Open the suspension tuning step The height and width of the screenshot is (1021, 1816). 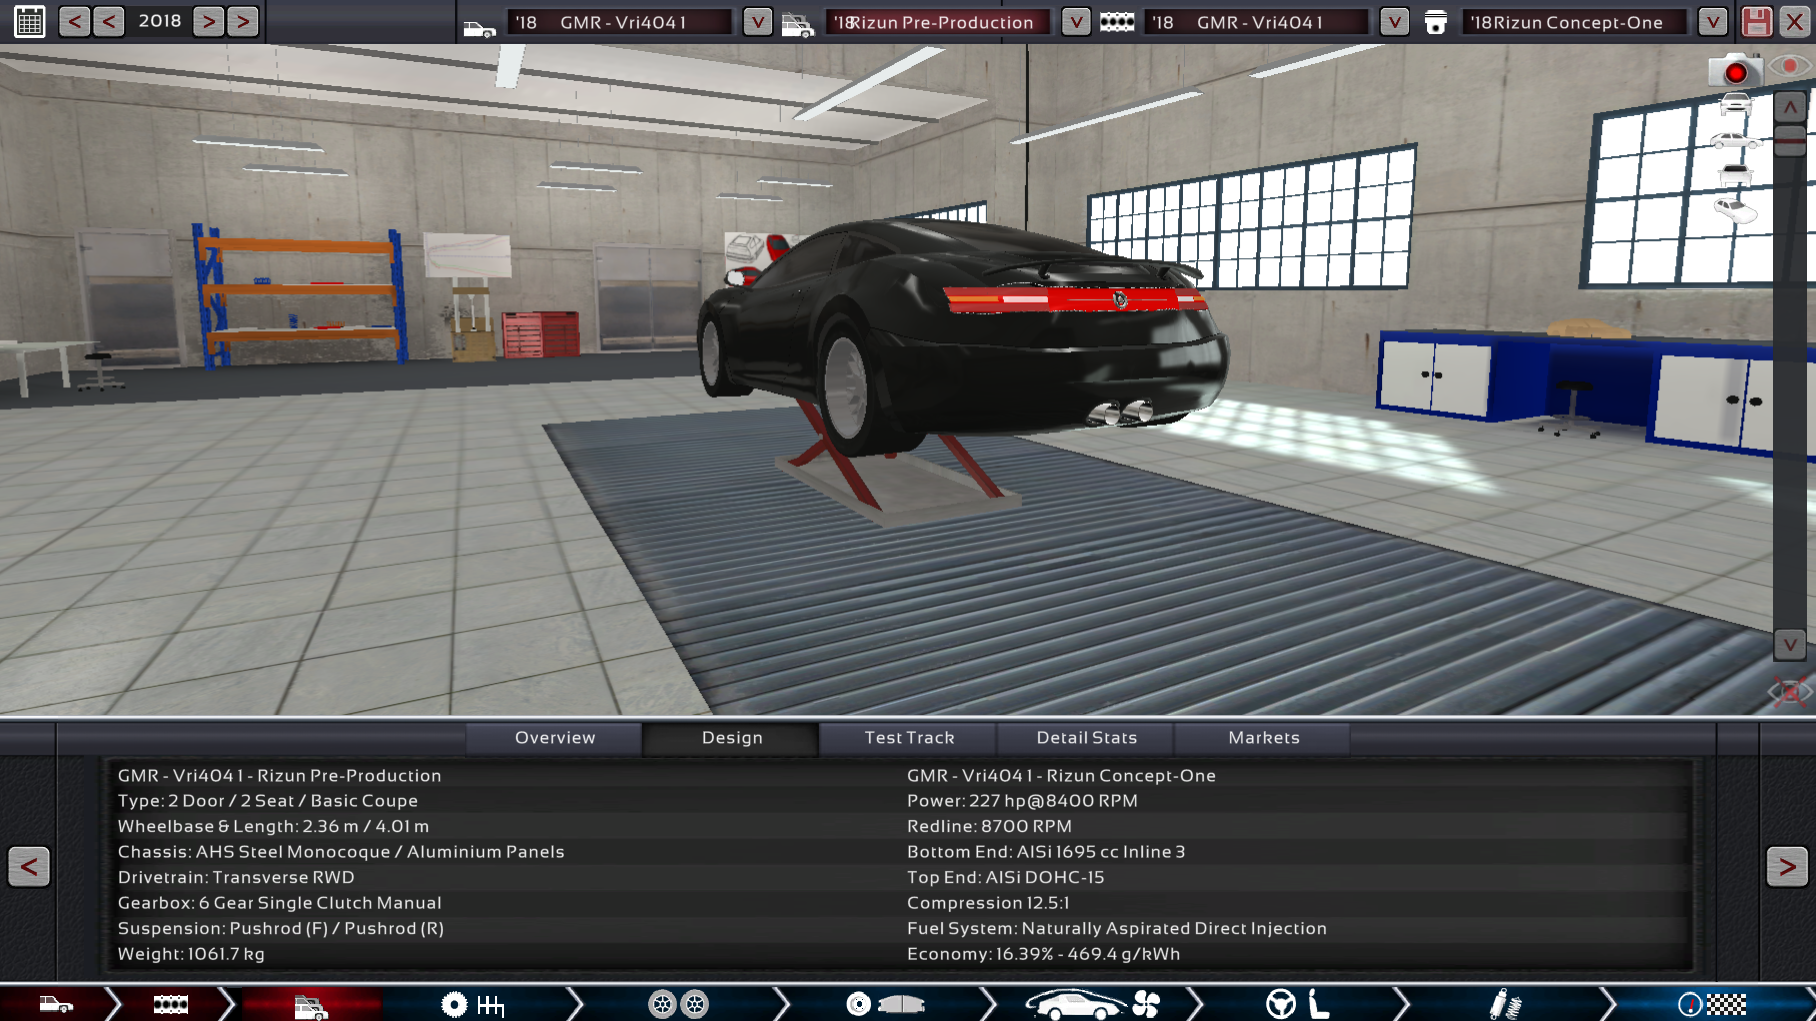coord(1503,1004)
